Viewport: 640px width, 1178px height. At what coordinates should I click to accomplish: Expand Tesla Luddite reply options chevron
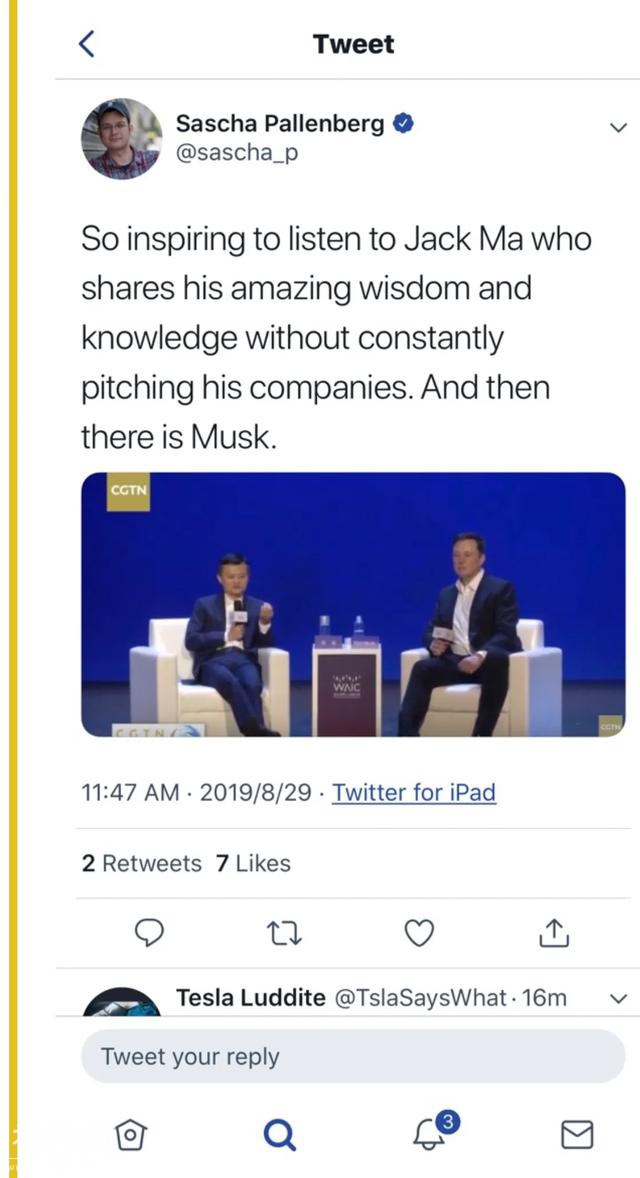(x=618, y=998)
